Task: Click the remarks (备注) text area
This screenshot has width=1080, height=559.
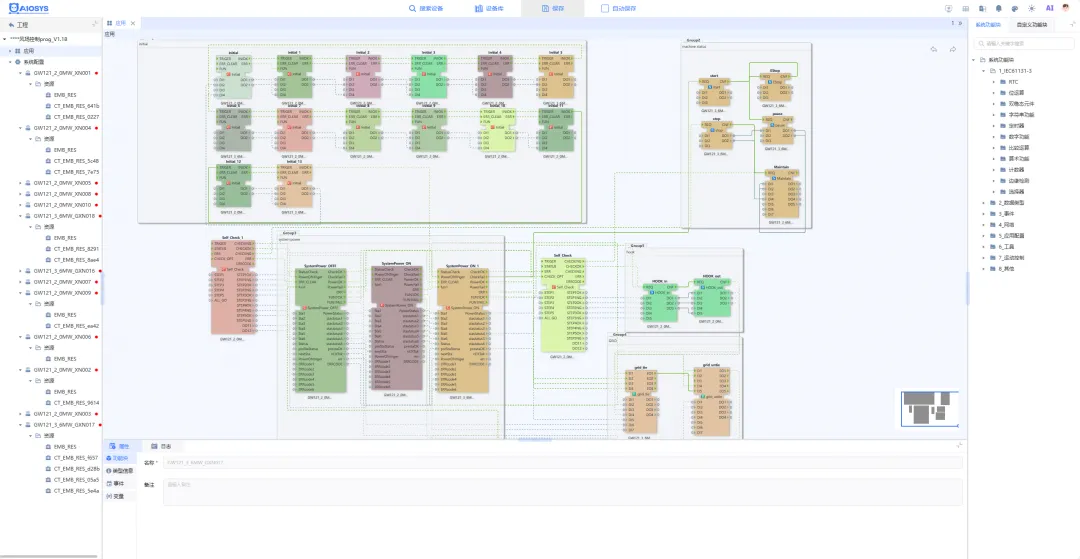Action: 563,492
